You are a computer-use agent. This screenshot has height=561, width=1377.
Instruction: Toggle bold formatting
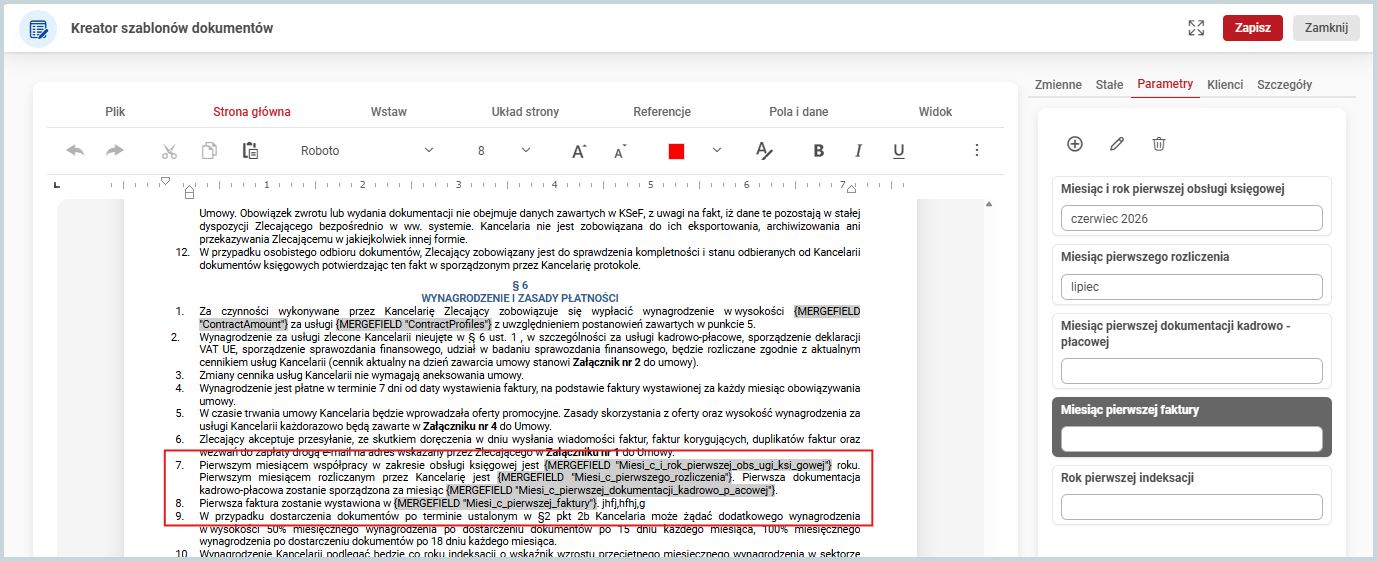click(819, 151)
